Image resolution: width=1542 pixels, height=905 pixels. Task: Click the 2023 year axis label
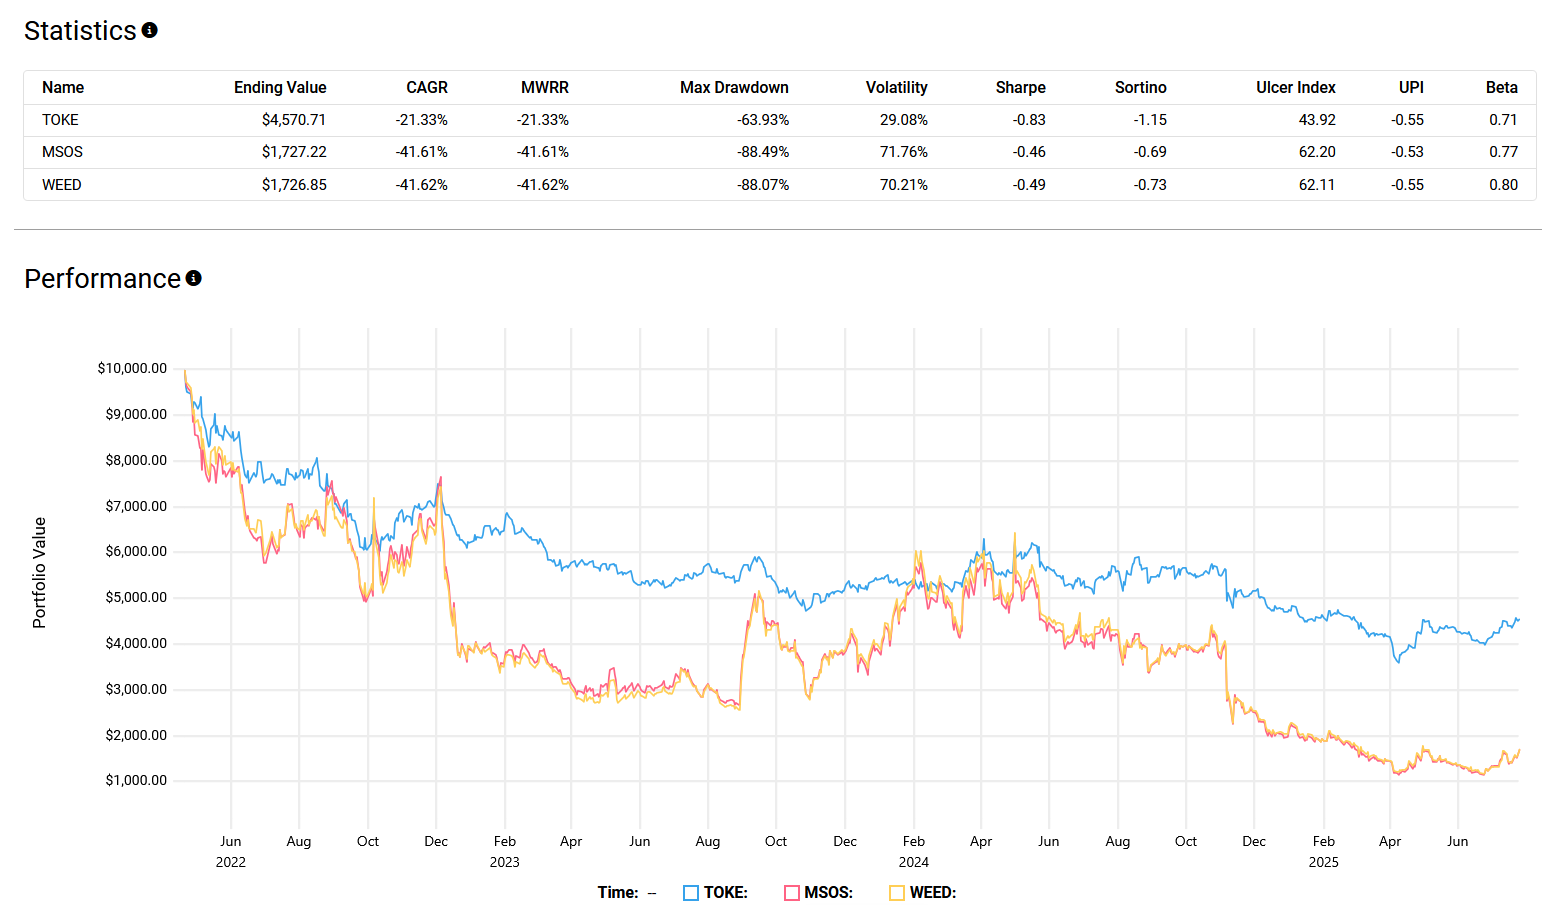click(504, 862)
